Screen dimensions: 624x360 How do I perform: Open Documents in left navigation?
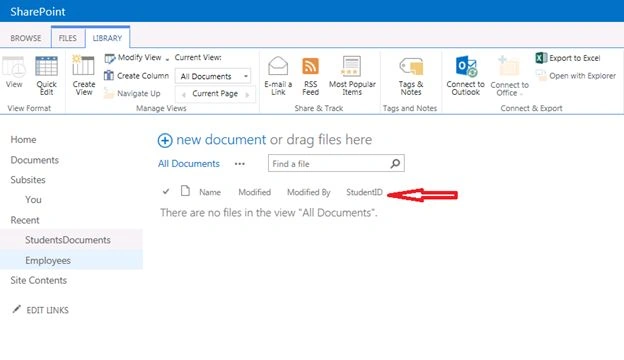point(35,160)
